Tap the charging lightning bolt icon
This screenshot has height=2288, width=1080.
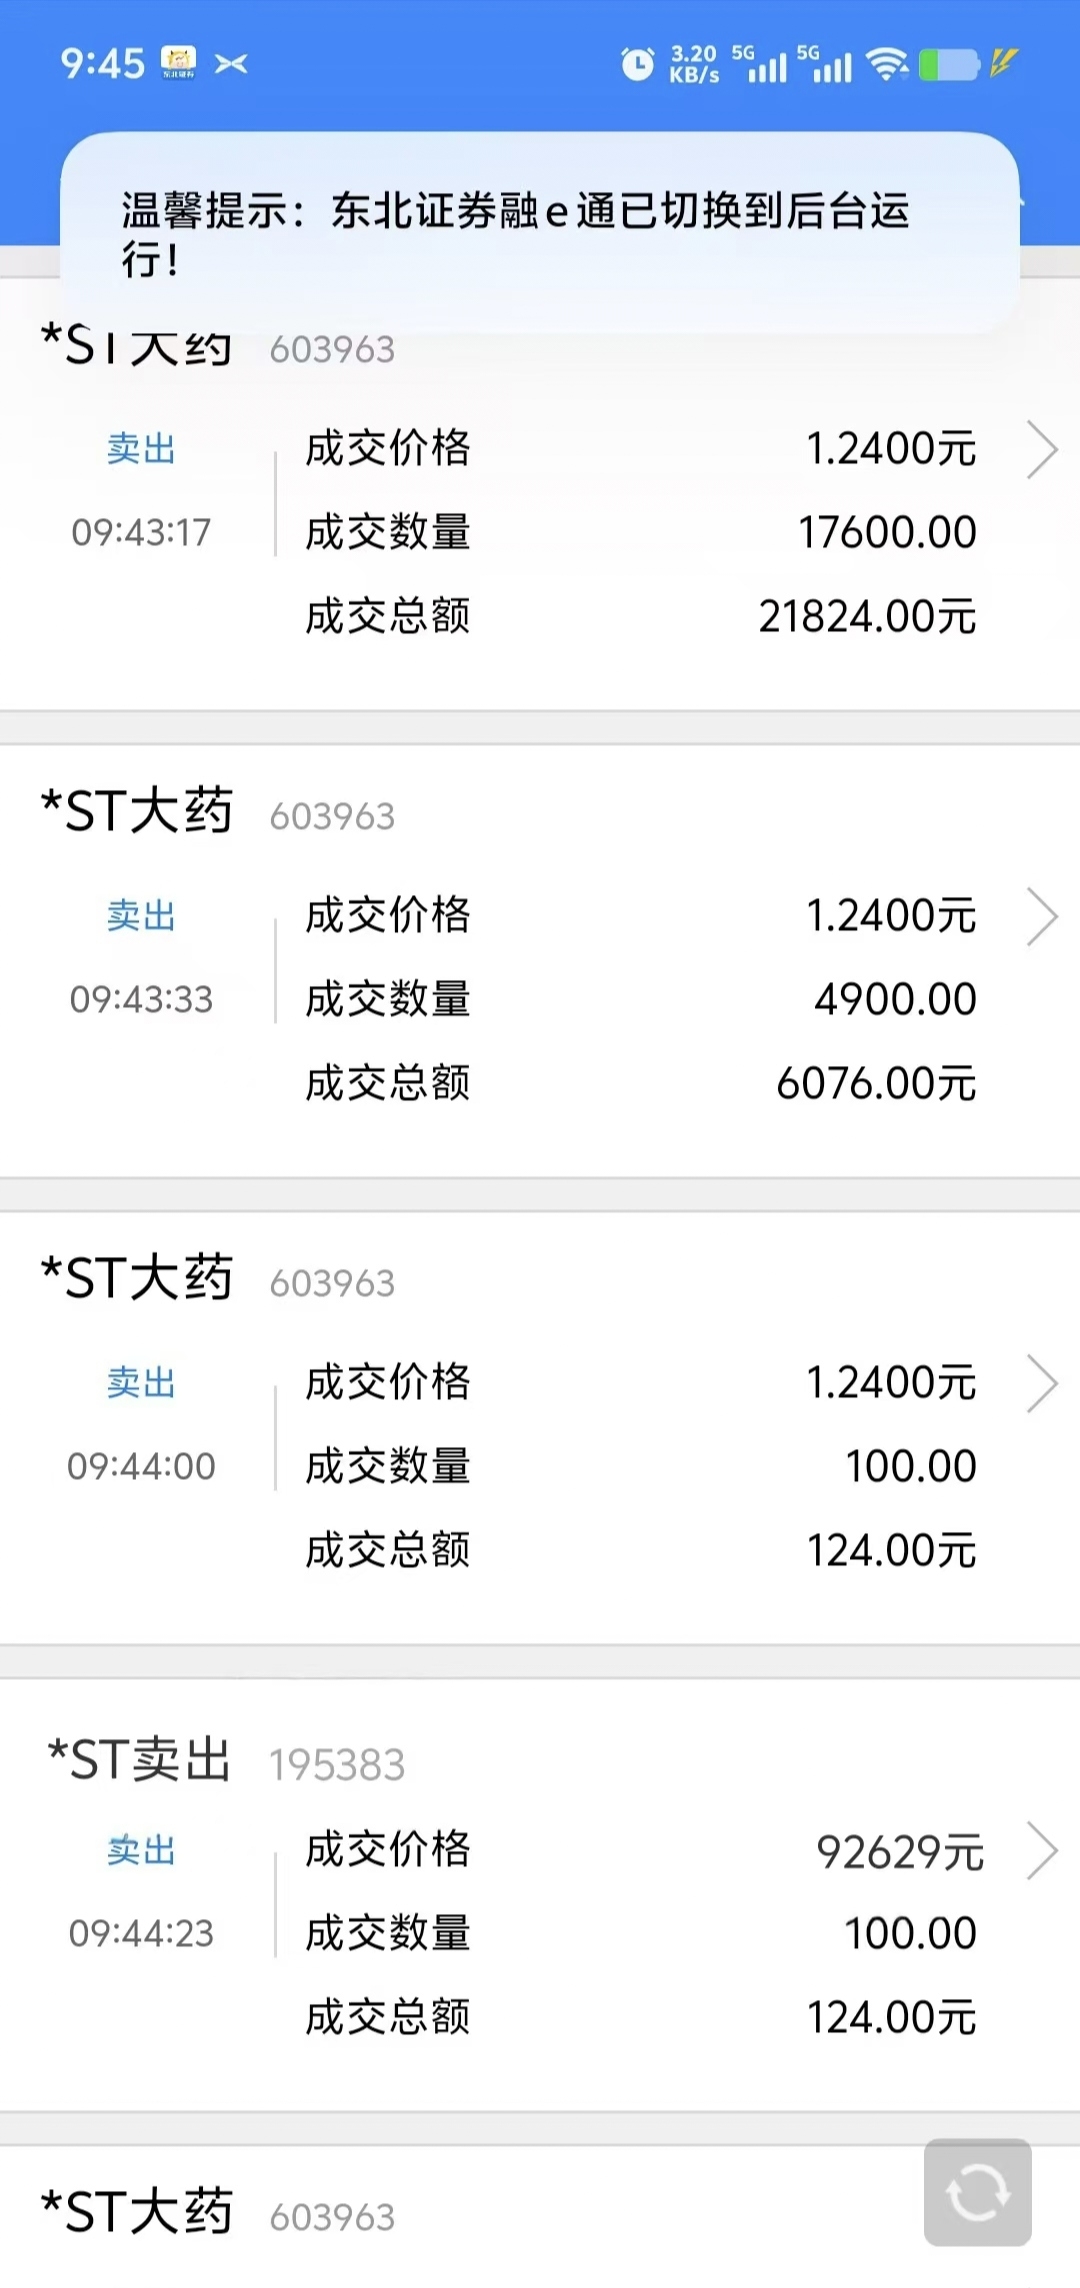click(1003, 63)
